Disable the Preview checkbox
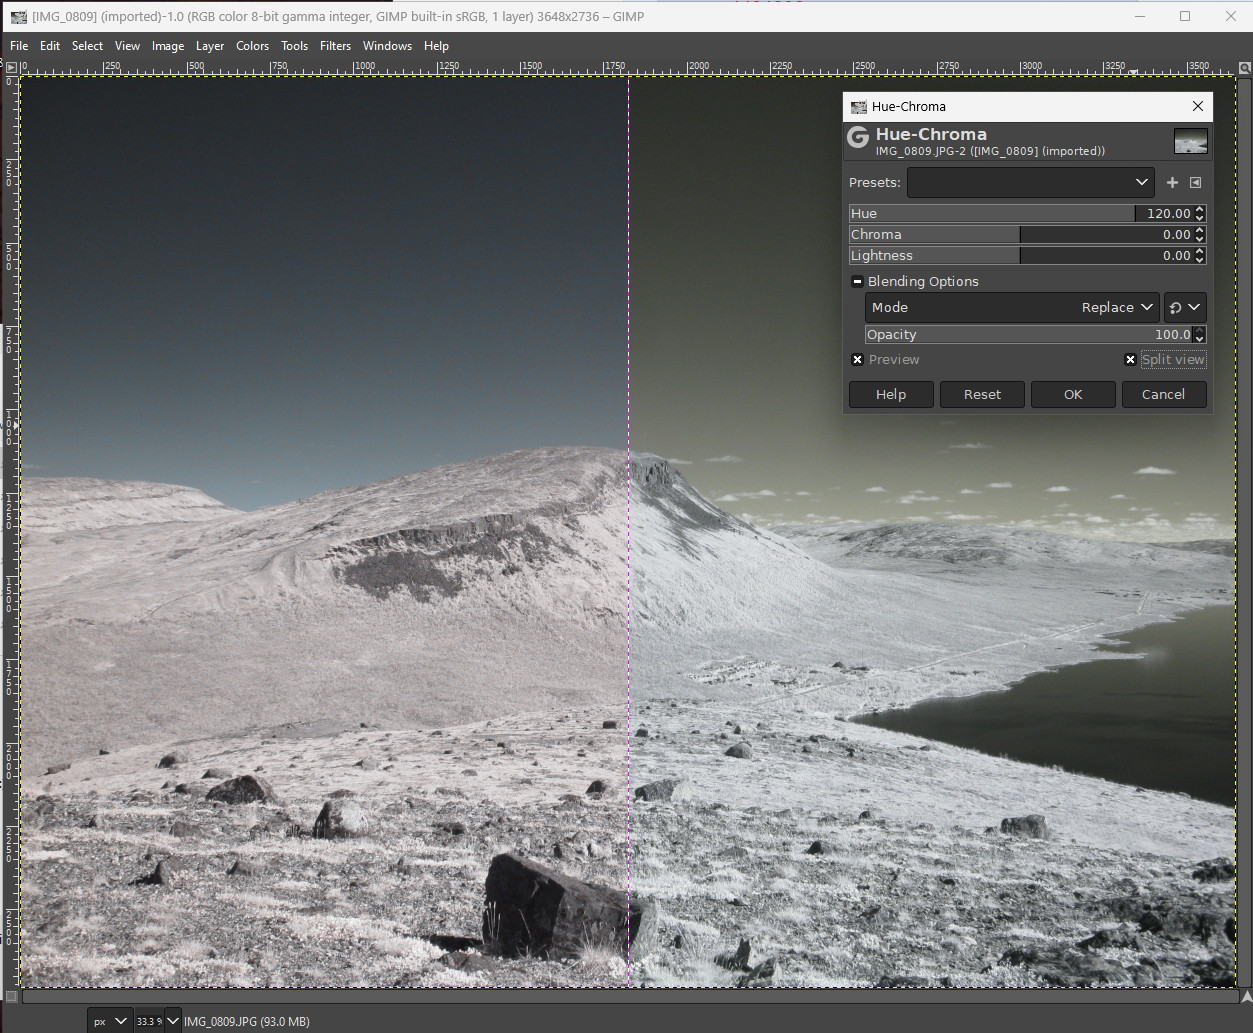The height and width of the screenshot is (1033, 1253). coord(857,360)
